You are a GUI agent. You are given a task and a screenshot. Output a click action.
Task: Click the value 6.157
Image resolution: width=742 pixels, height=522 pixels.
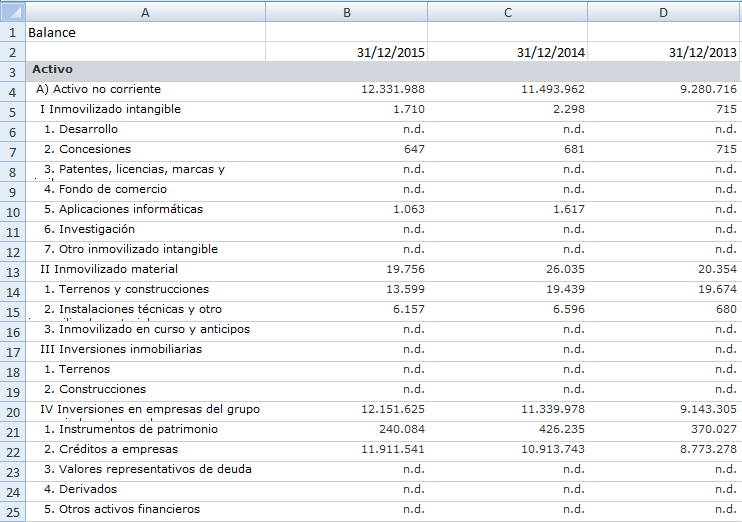409,309
